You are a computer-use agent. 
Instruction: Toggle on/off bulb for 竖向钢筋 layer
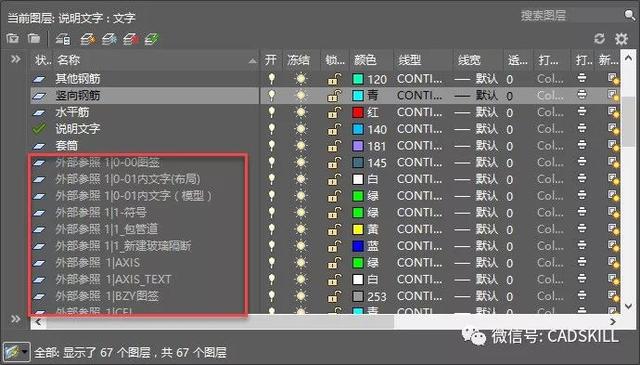pyautogui.click(x=271, y=96)
